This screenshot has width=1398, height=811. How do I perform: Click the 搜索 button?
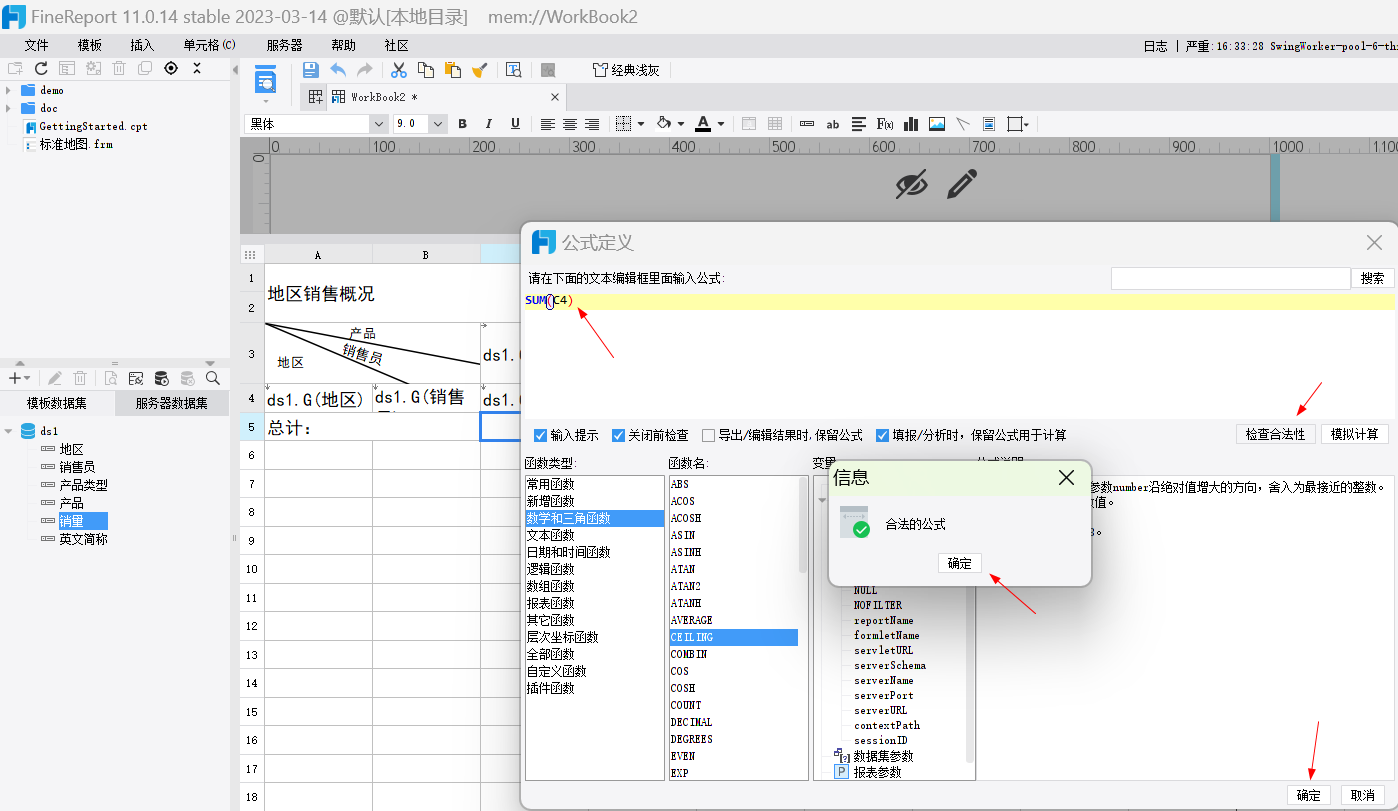pyautogui.click(x=1373, y=278)
